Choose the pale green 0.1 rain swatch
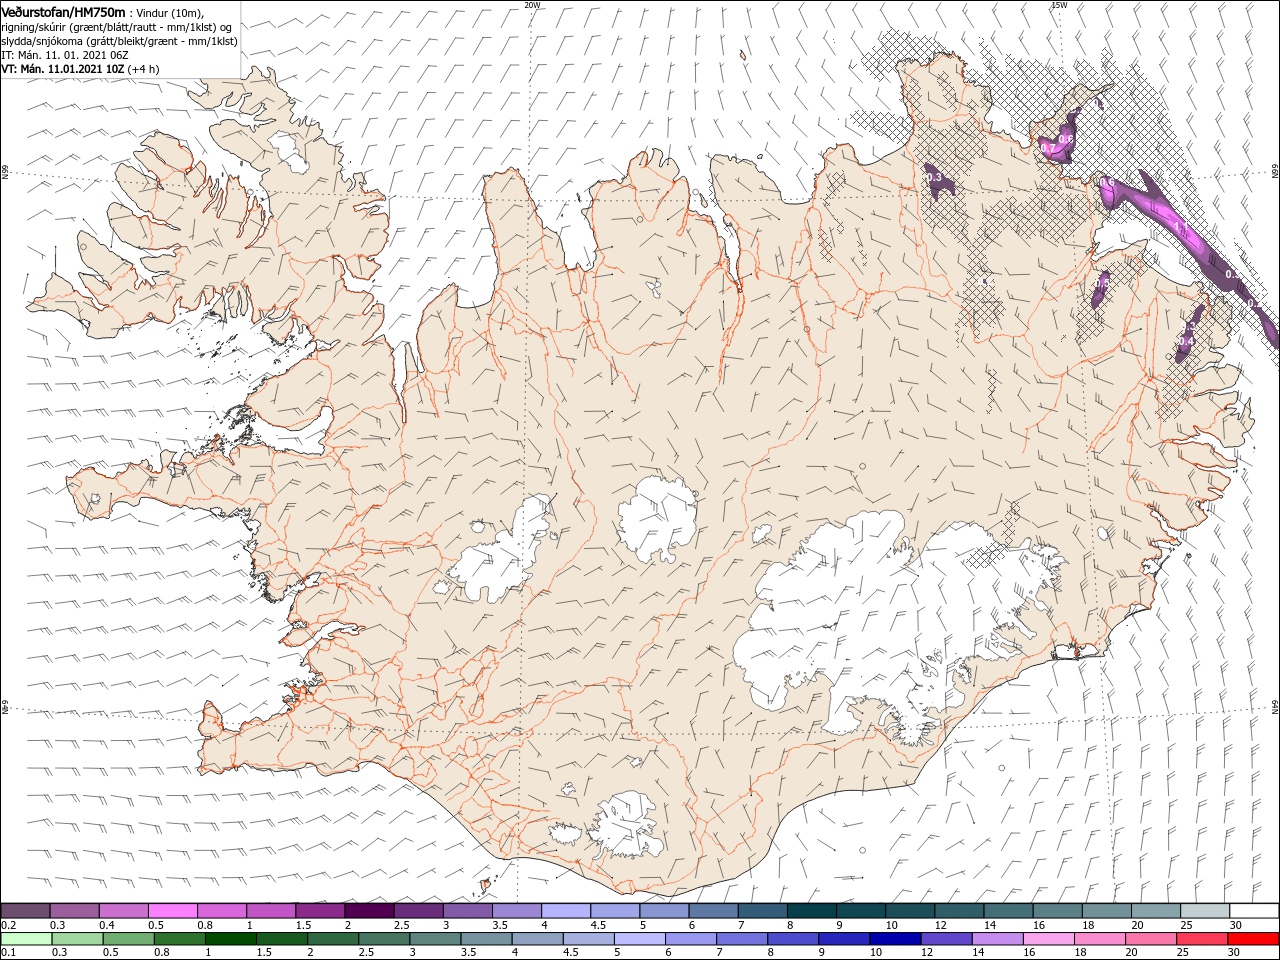The height and width of the screenshot is (960, 1280). click(27, 939)
